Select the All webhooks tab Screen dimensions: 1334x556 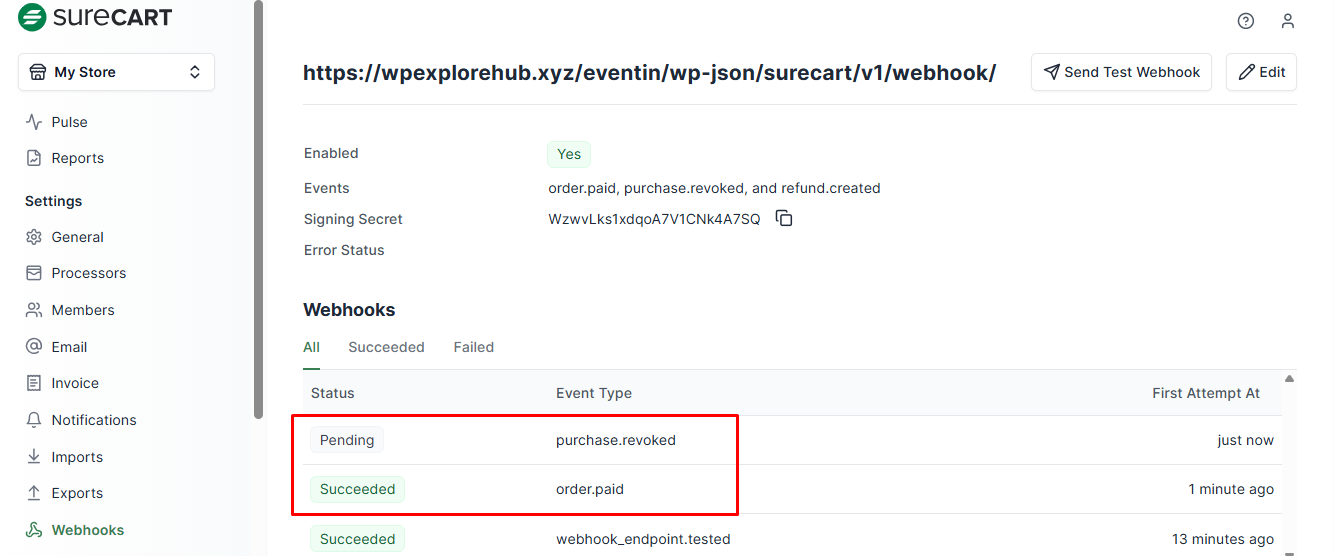[x=311, y=347]
